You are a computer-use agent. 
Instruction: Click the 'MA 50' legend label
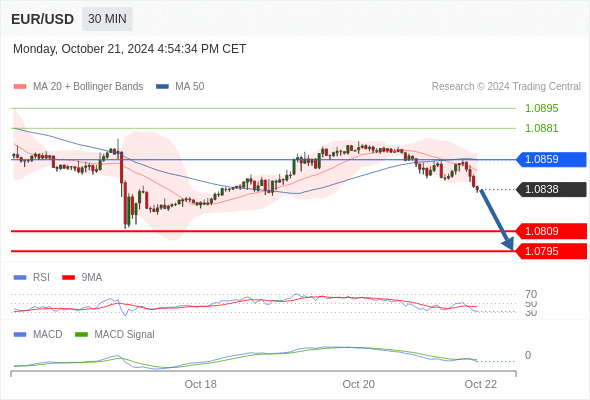pyautogui.click(x=190, y=87)
